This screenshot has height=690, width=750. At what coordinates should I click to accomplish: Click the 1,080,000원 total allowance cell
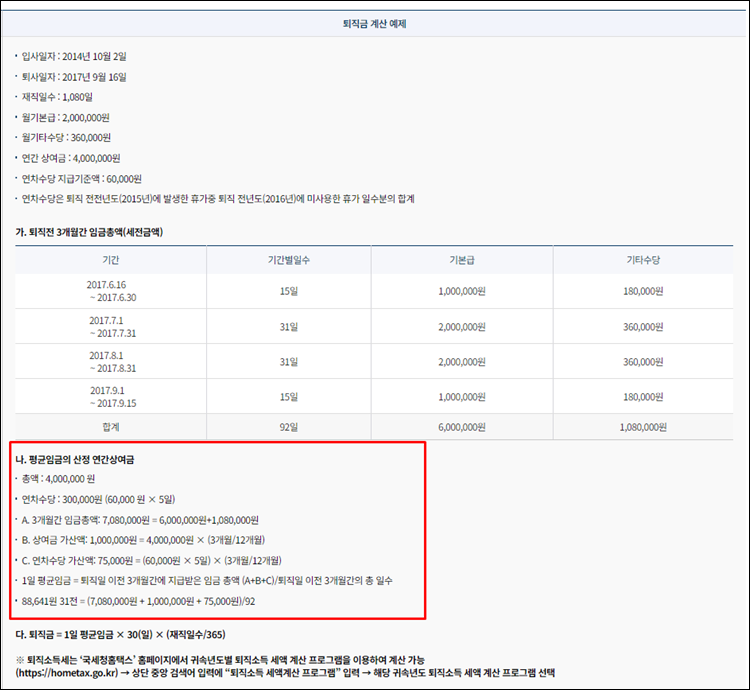tap(643, 427)
